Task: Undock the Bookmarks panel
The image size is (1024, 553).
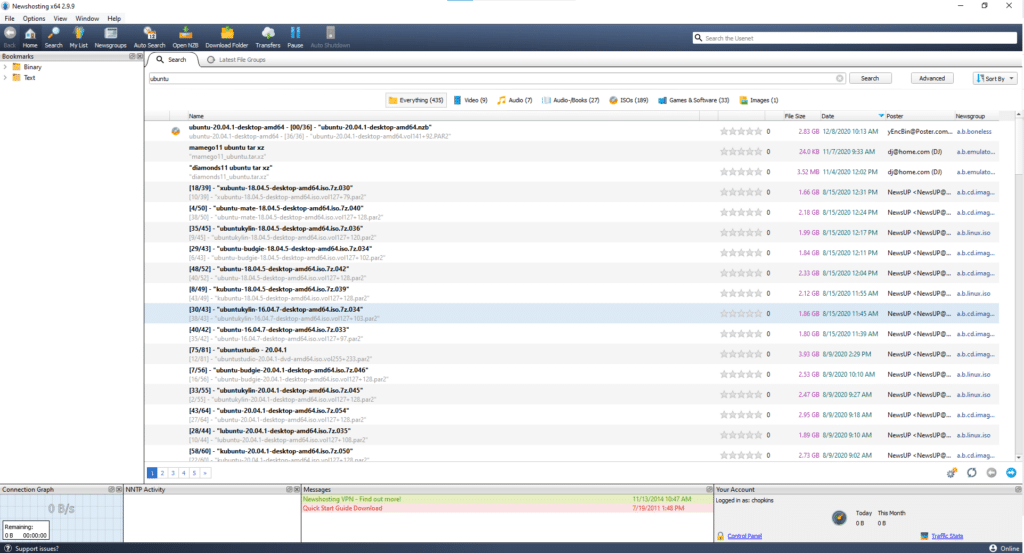Action: (132, 56)
